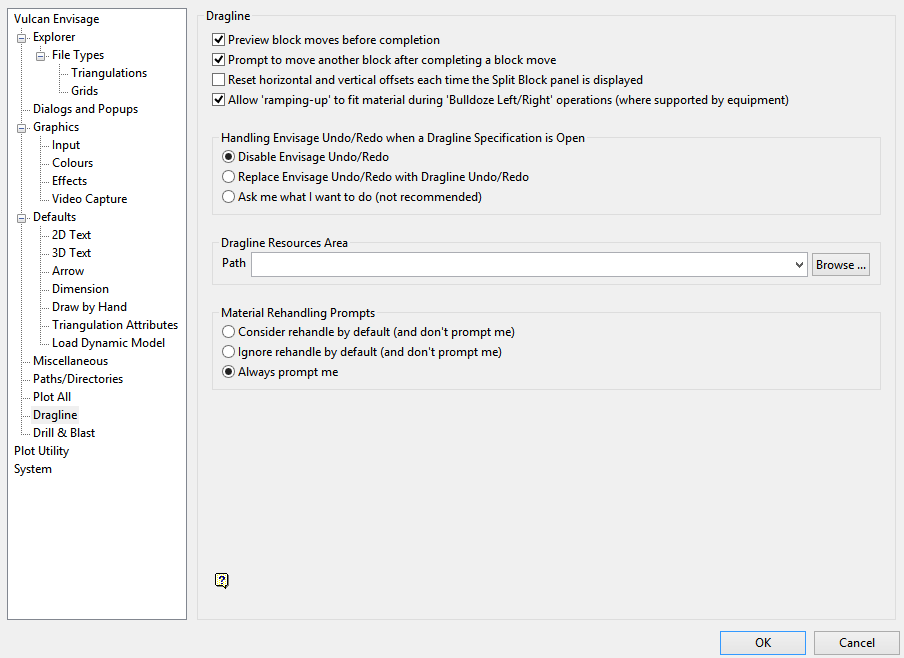Select Consider rehandle by default option
Viewport: 904px width, 658px height.
(x=229, y=332)
